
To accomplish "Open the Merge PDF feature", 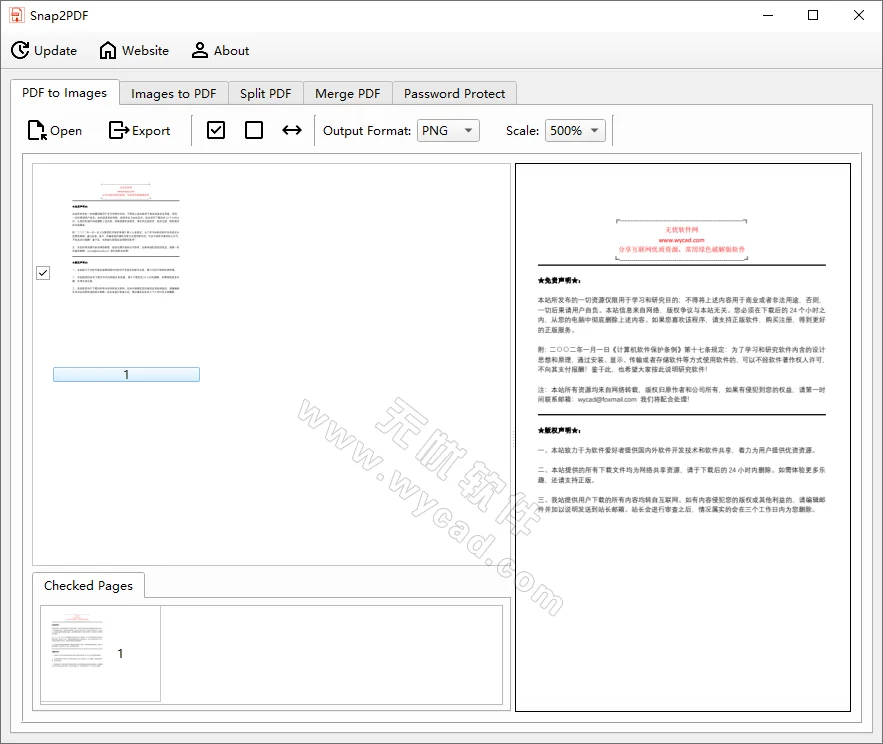I will pos(347,92).
